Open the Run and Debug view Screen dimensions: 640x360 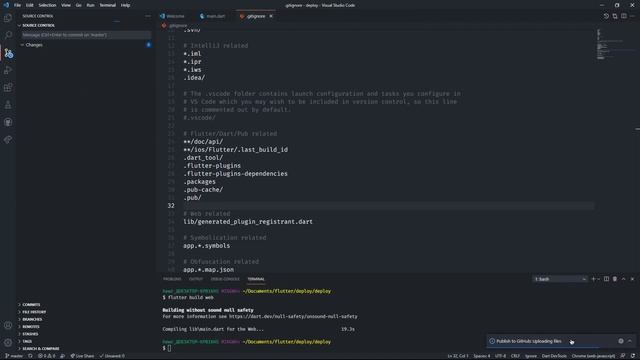pos(8,70)
